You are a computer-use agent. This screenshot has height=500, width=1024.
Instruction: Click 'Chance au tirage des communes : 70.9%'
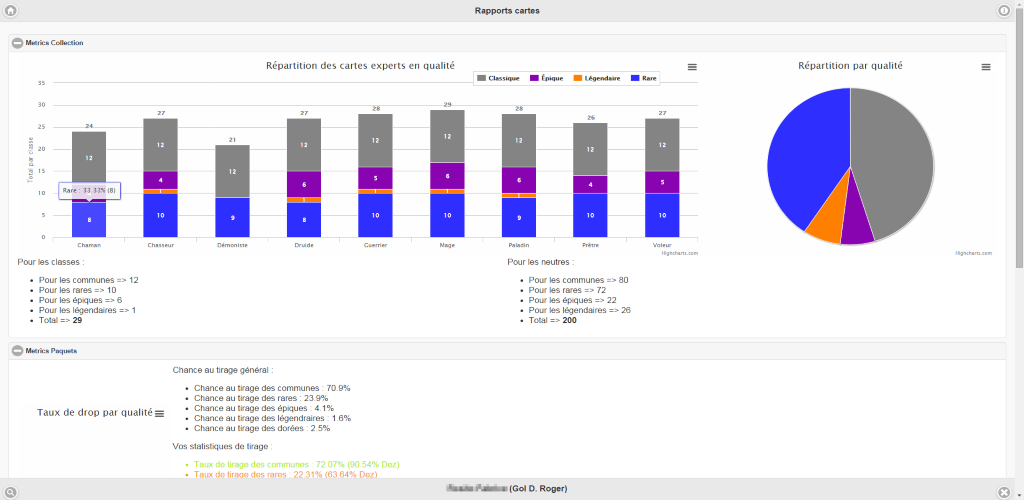pyautogui.click(x=272, y=388)
